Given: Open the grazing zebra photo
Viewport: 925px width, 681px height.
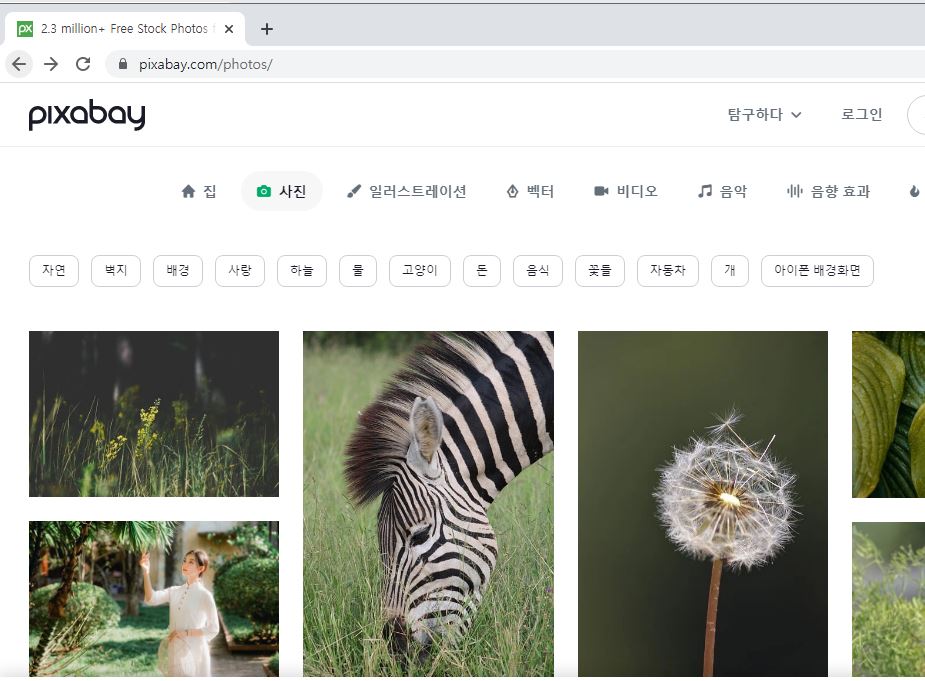Looking at the screenshot, I should 428,504.
